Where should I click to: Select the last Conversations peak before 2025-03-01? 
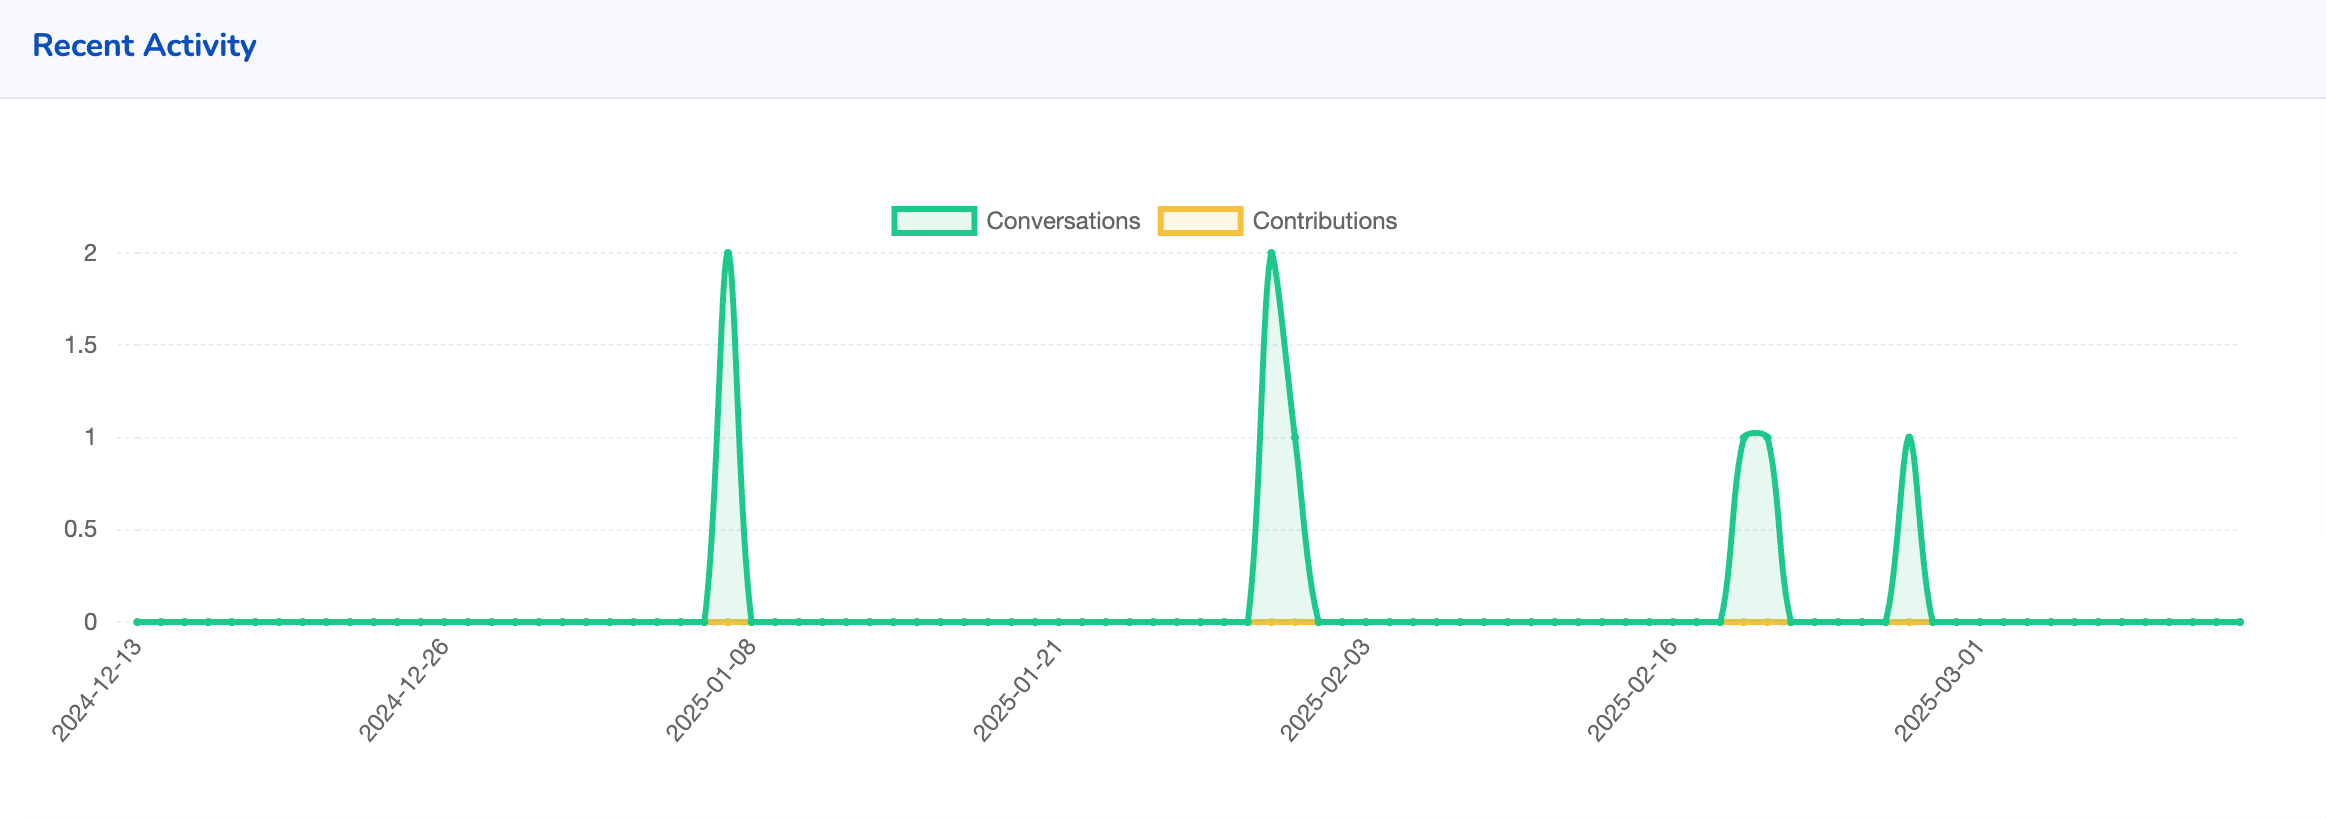click(1909, 438)
